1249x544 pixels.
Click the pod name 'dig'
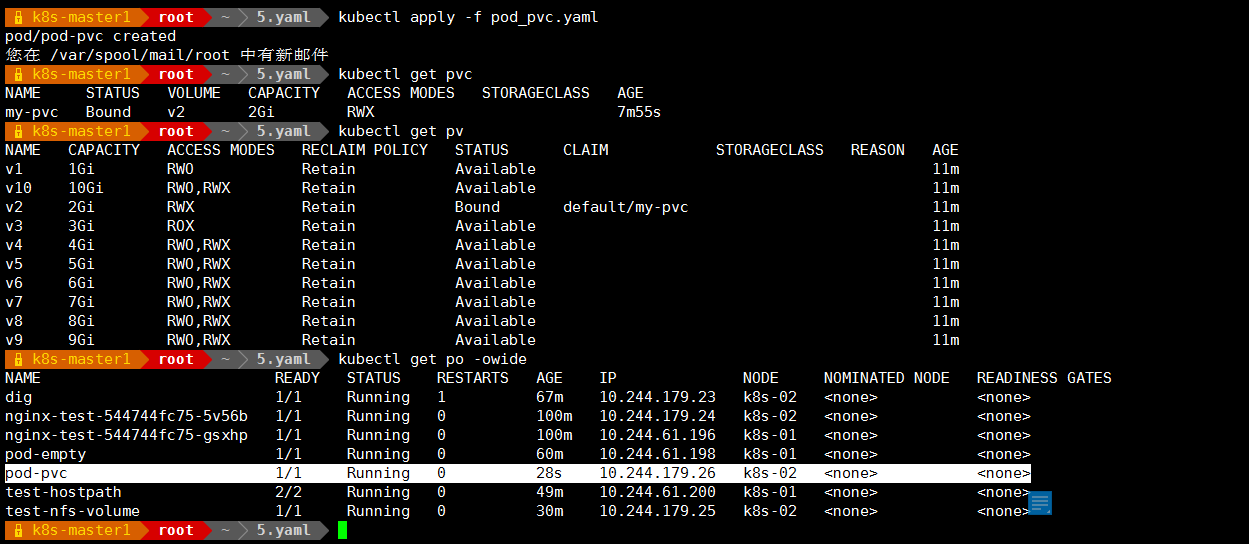[x=18, y=397]
